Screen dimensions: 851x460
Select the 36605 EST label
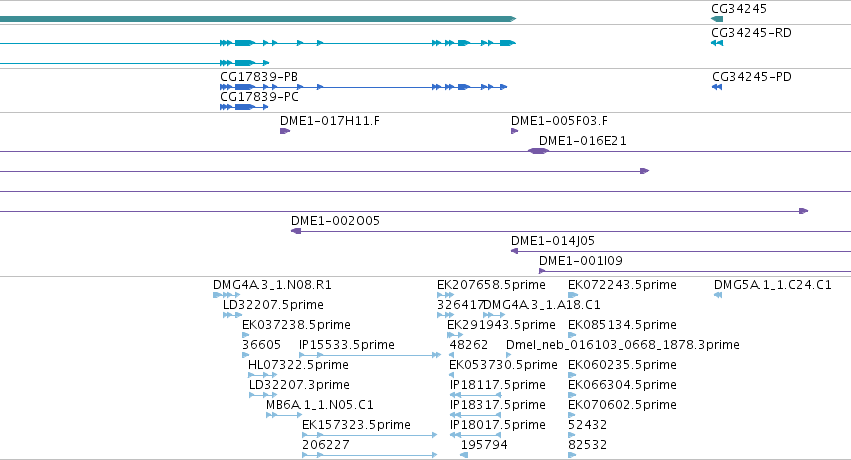click(x=262, y=344)
